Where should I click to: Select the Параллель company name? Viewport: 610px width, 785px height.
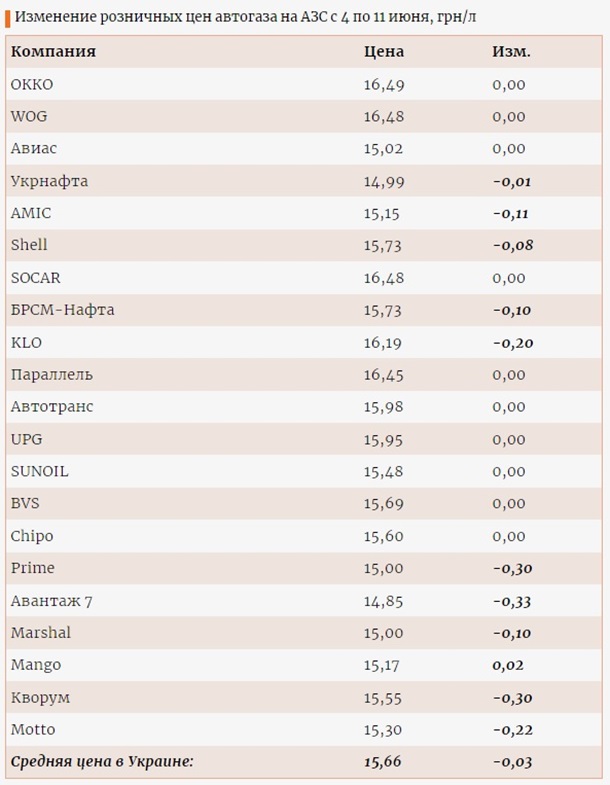pos(52,375)
